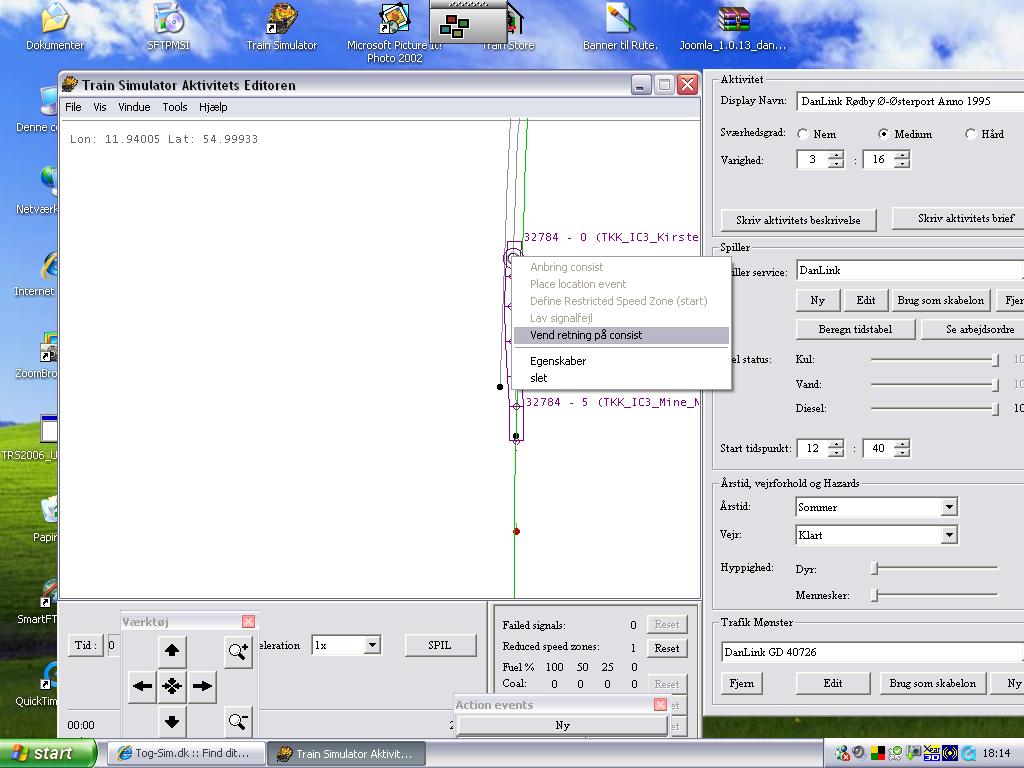Click Edit under Trafik Mønster
This screenshot has width=1024, height=768.
pyautogui.click(x=833, y=683)
